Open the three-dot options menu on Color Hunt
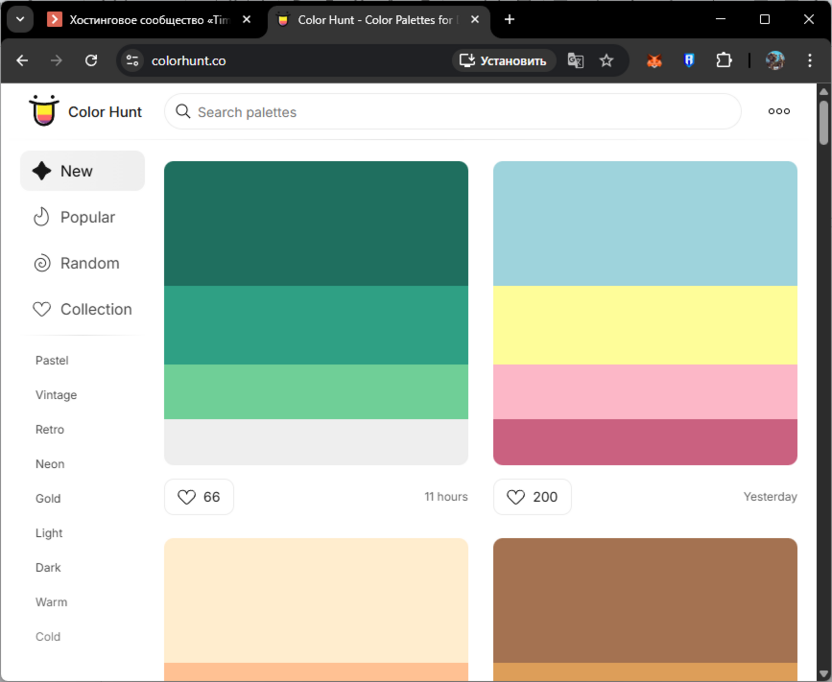 click(x=779, y=111)
